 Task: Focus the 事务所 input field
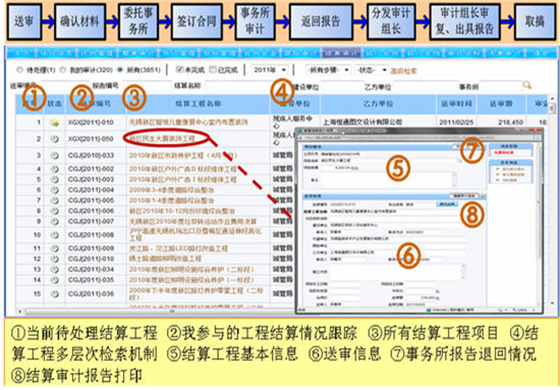500,86
